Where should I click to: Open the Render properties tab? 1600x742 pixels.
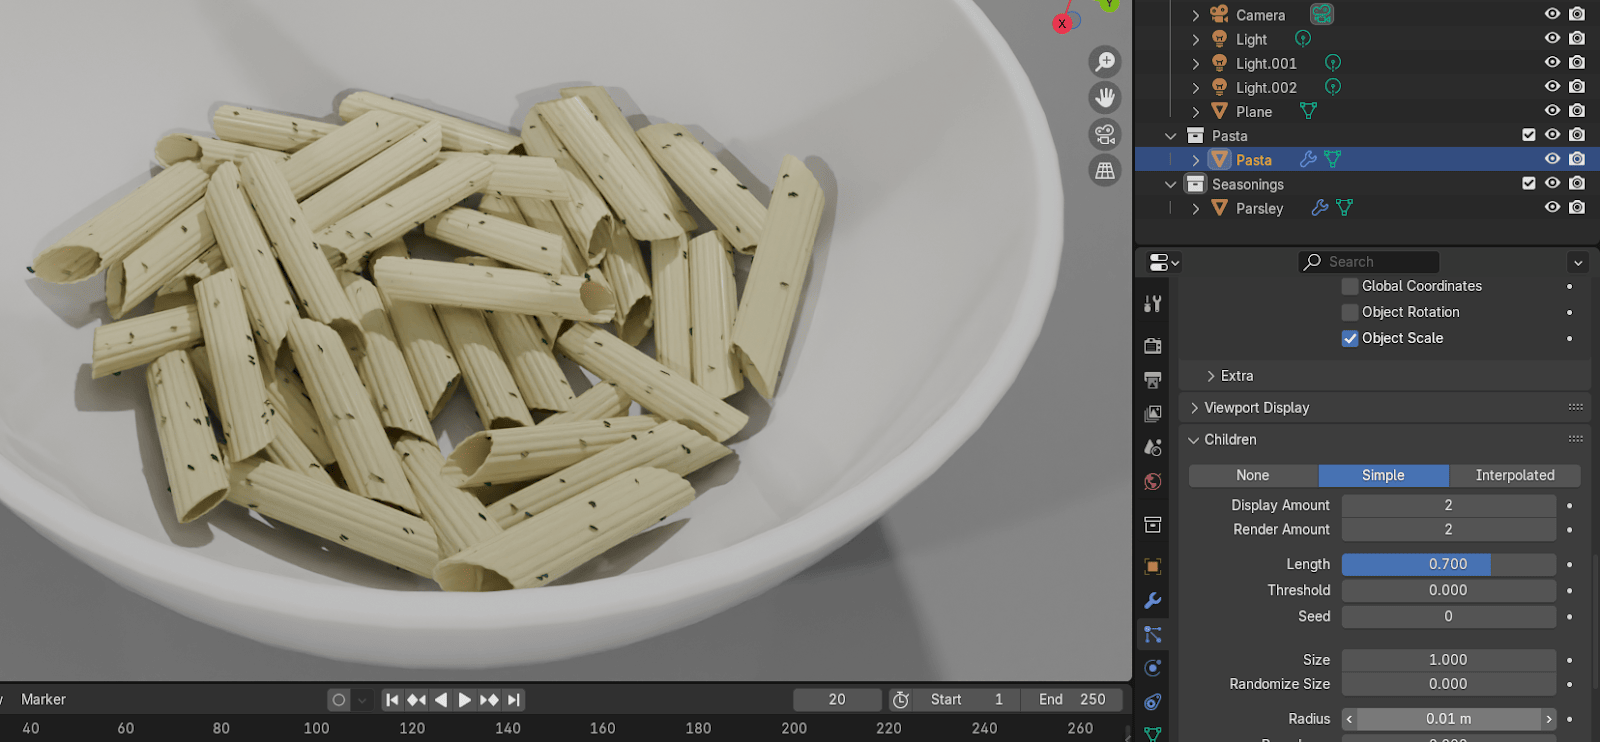[1153, 346]
